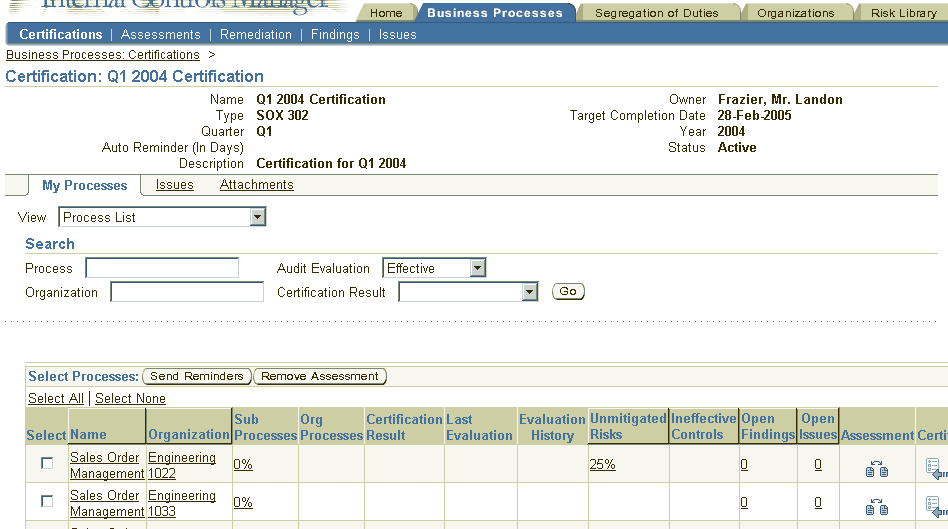Select the Business Processes tab
948x529 pixels.
[x=495, y=13]
